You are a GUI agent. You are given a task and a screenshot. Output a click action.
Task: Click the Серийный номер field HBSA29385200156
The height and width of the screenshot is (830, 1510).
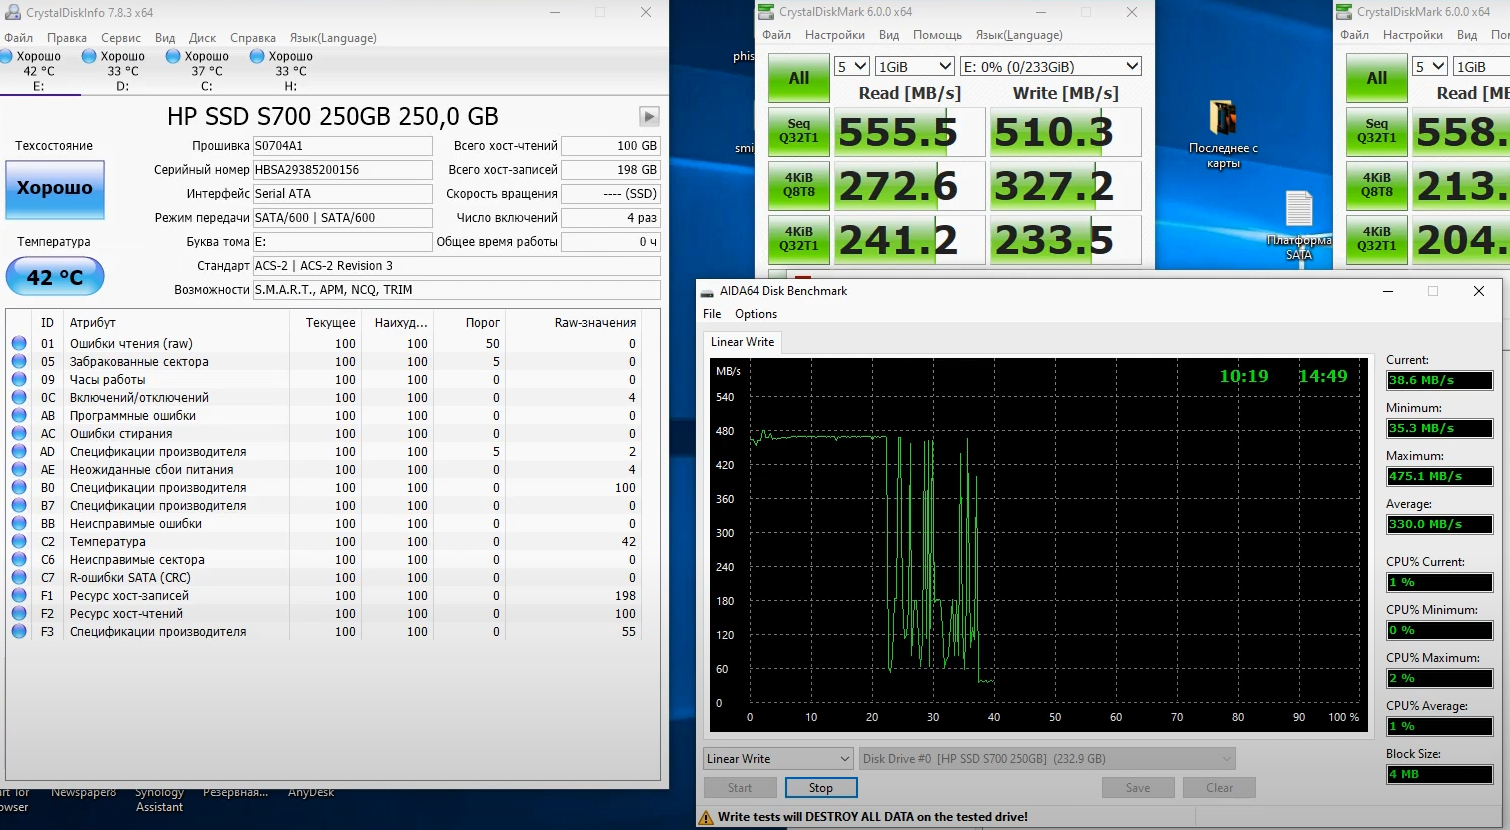tap(342, 170)
